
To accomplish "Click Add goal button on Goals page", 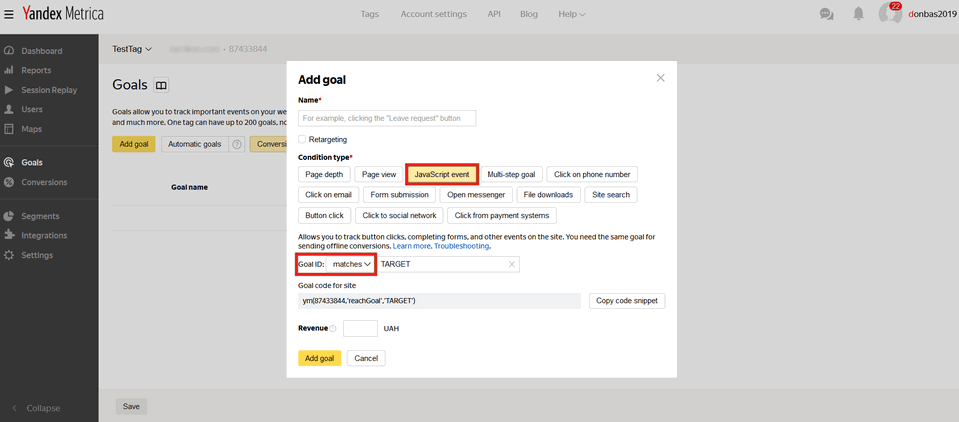I will click(134, 144).
